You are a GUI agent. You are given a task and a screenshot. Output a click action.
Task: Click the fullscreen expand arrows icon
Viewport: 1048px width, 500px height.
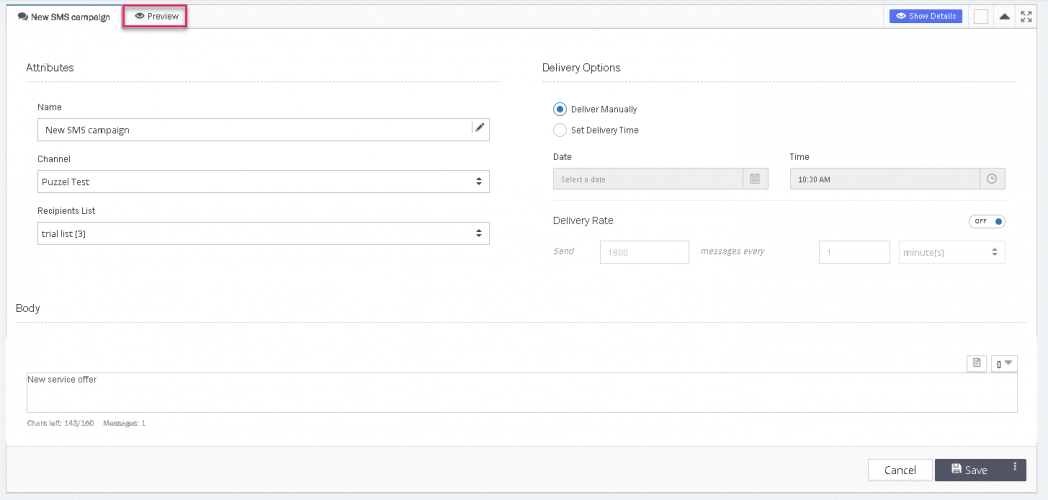click(1026, 16)
